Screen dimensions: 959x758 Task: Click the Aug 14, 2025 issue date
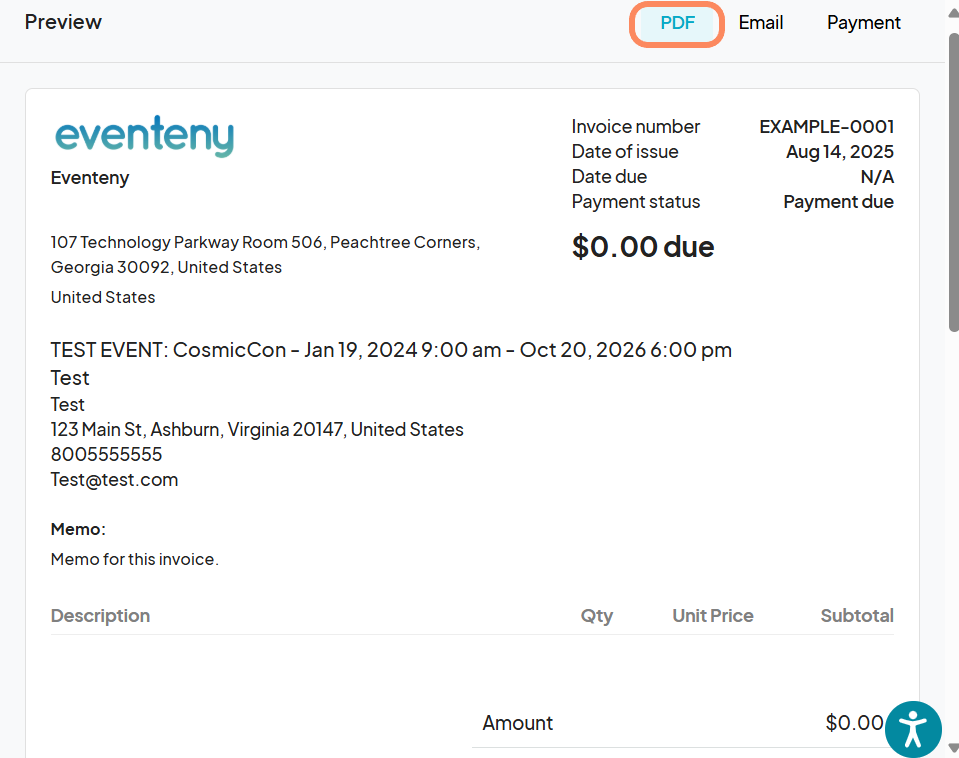pos(839,152)
